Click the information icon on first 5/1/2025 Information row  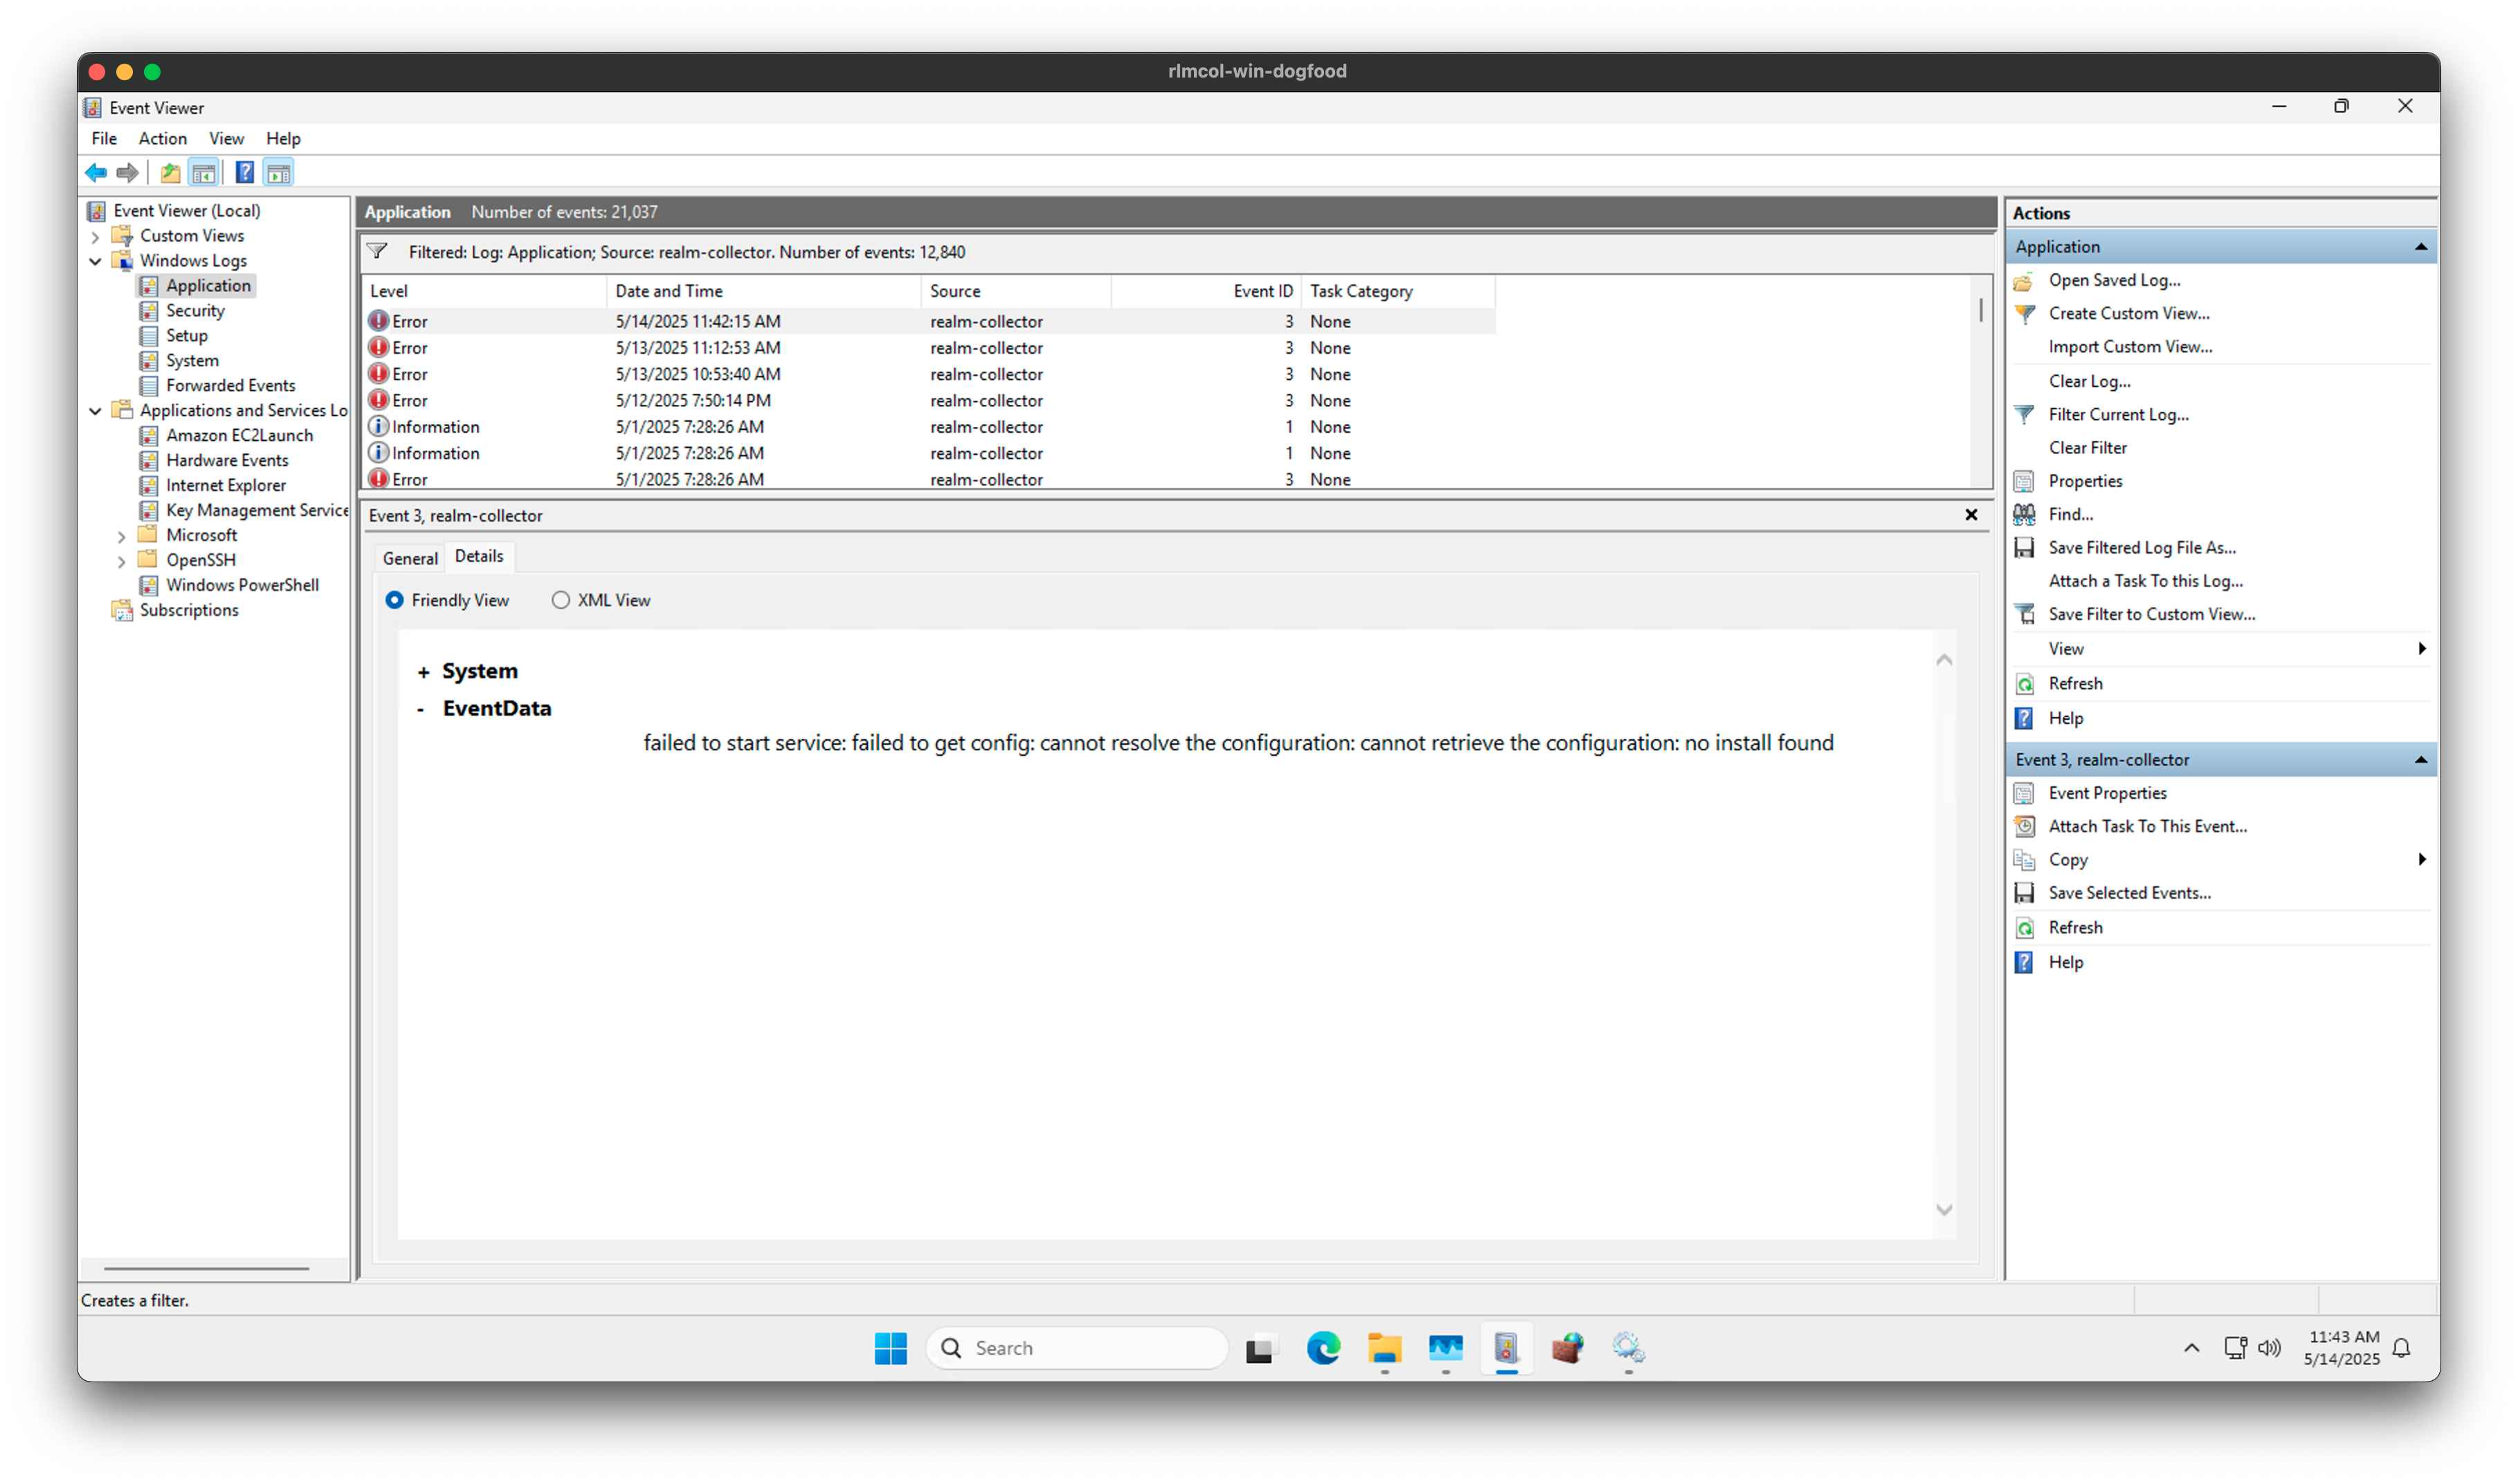[379, 427]
